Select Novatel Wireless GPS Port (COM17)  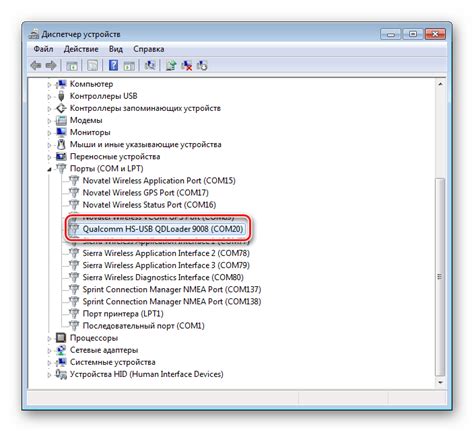tap(146, 193)
